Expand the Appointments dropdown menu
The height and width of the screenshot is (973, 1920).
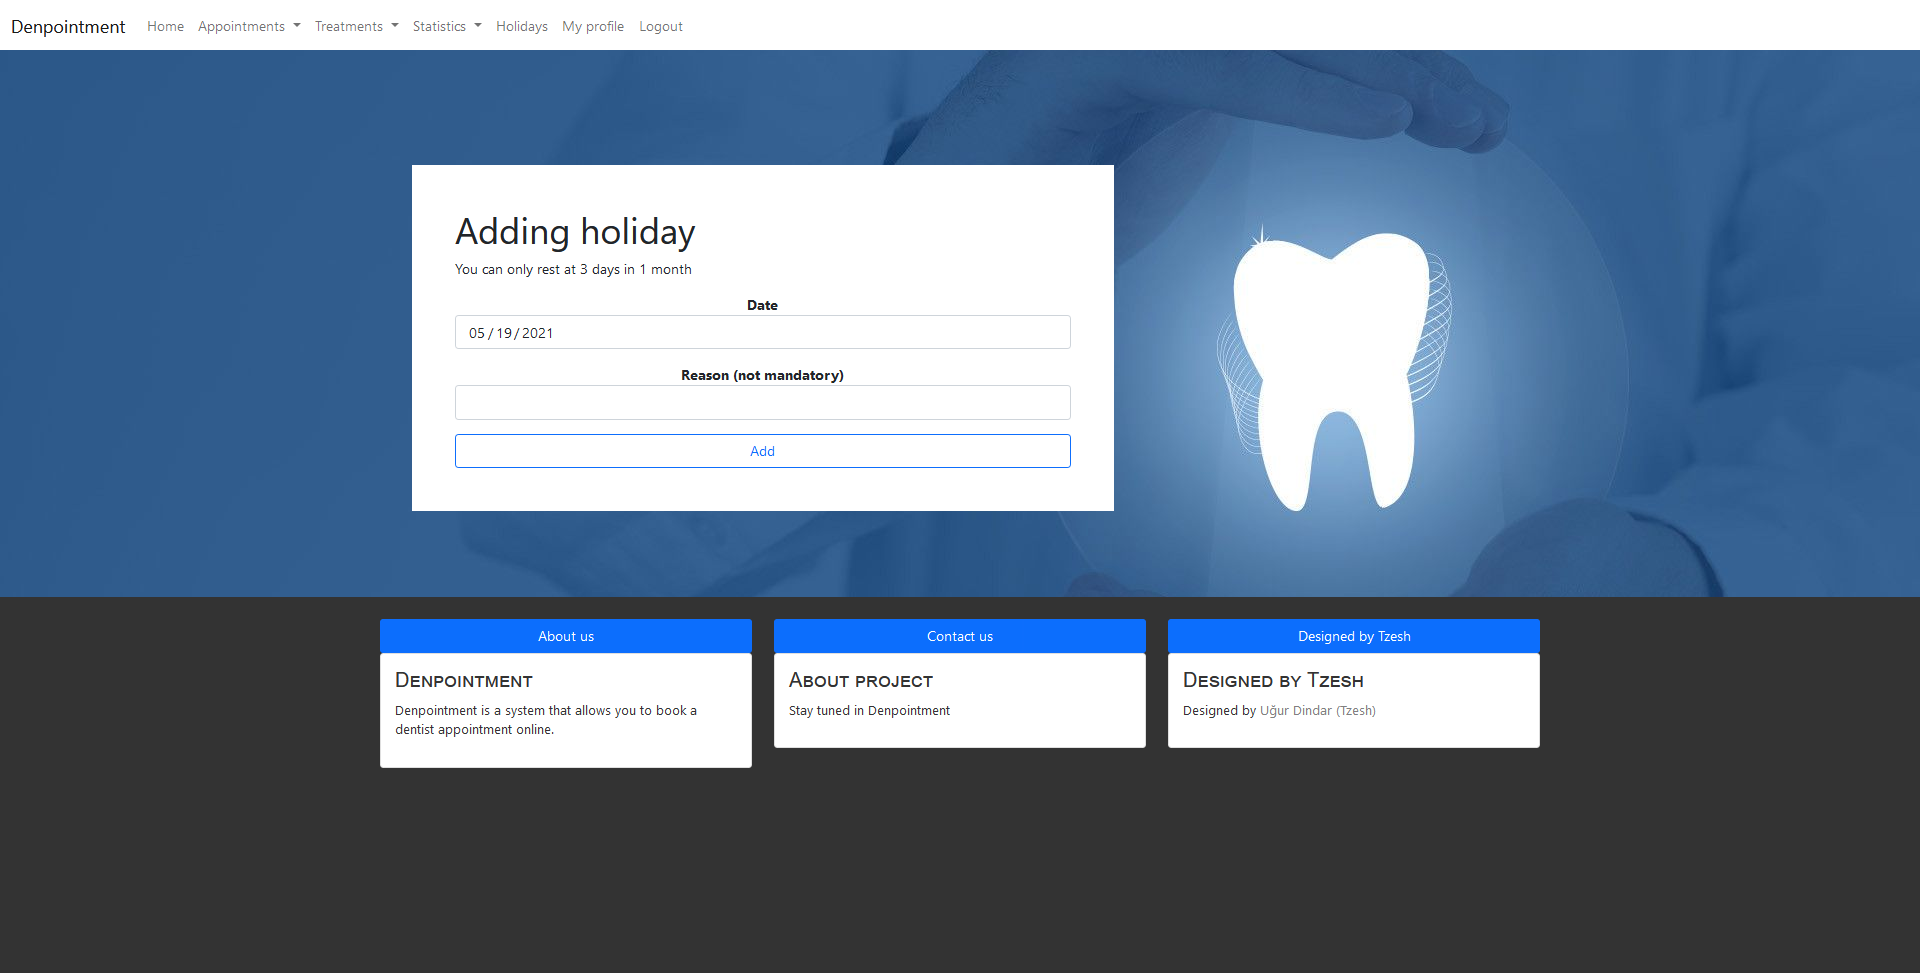pyautogui.click(x=249, y=26)
